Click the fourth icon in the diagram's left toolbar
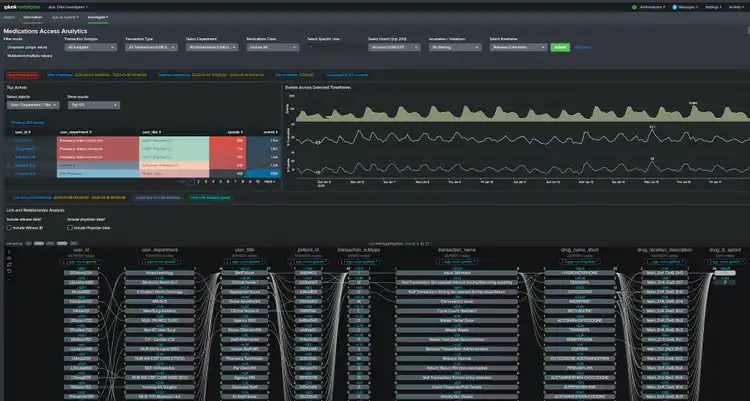This screenshot has width=750, height=401. (10, 271)
